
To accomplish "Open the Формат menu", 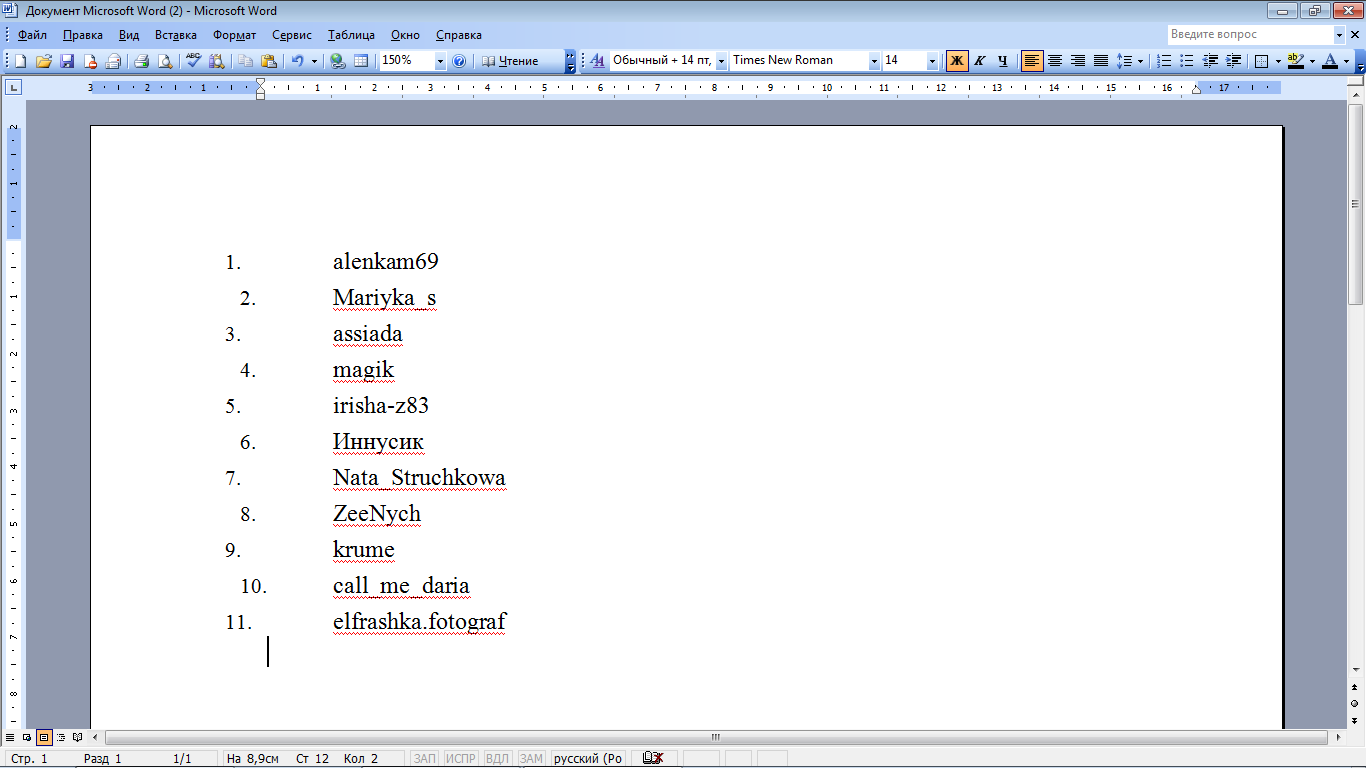I will coord(234,35).
